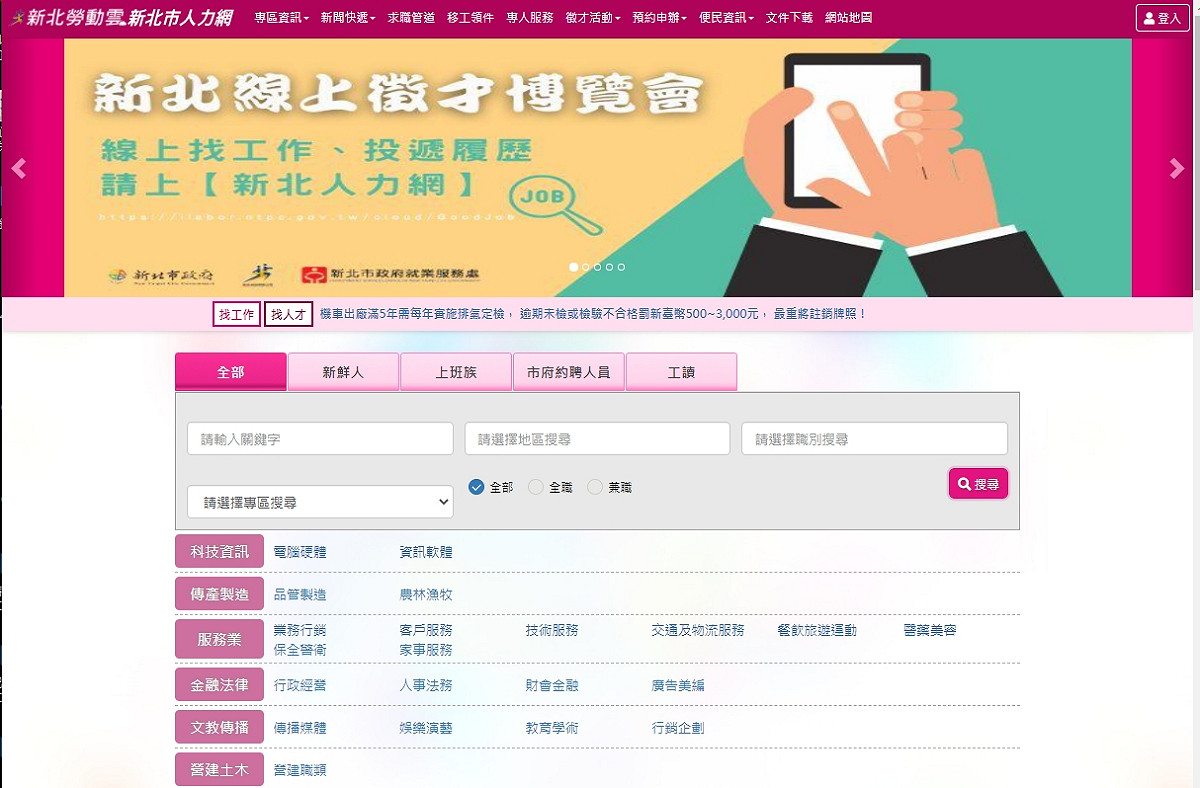Click the 請選擇職別搜尋 job type field
The width and height of the screenshot is (1200, 788).
(x=874, y=439)
